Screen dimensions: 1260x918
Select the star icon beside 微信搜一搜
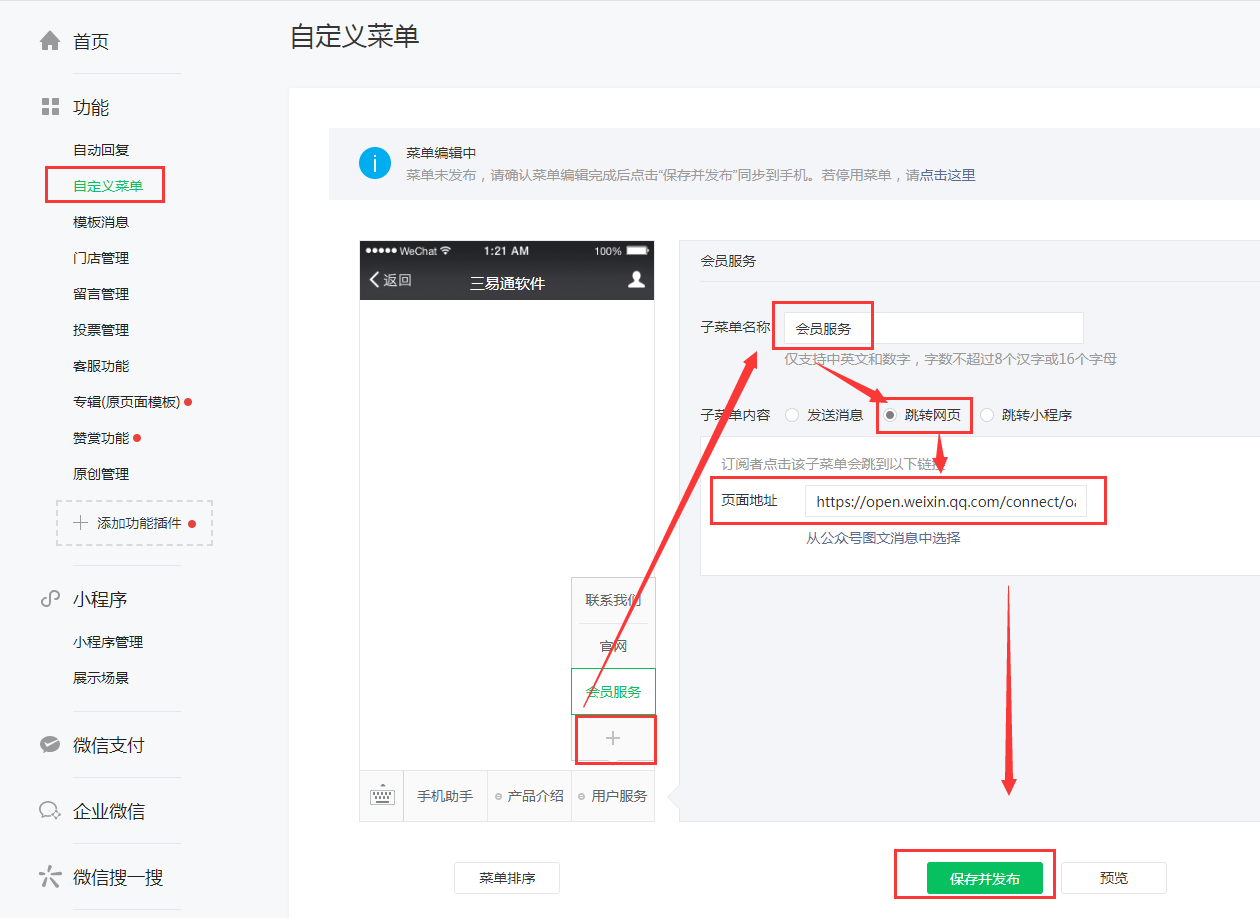coord(50,877)
